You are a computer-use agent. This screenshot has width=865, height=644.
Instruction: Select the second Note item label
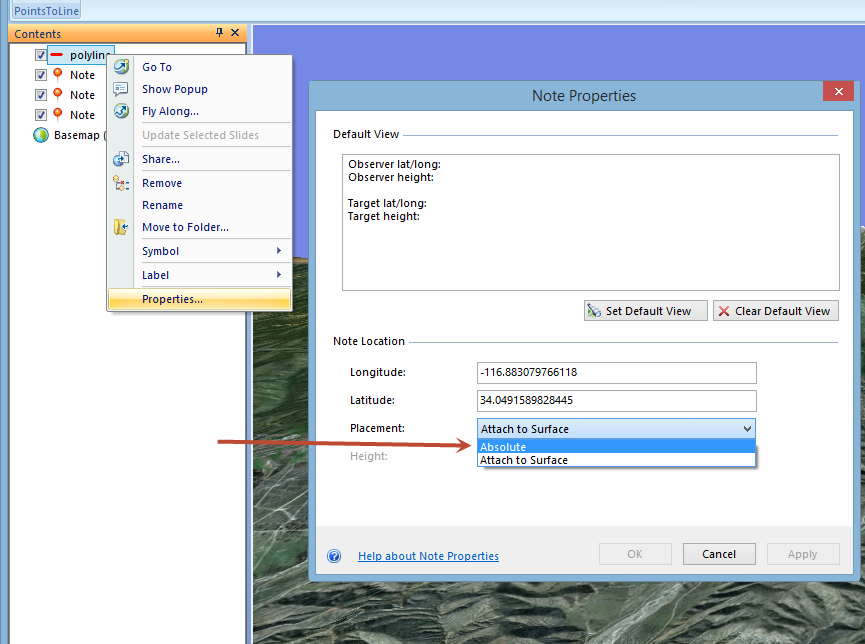click(82, 95)
